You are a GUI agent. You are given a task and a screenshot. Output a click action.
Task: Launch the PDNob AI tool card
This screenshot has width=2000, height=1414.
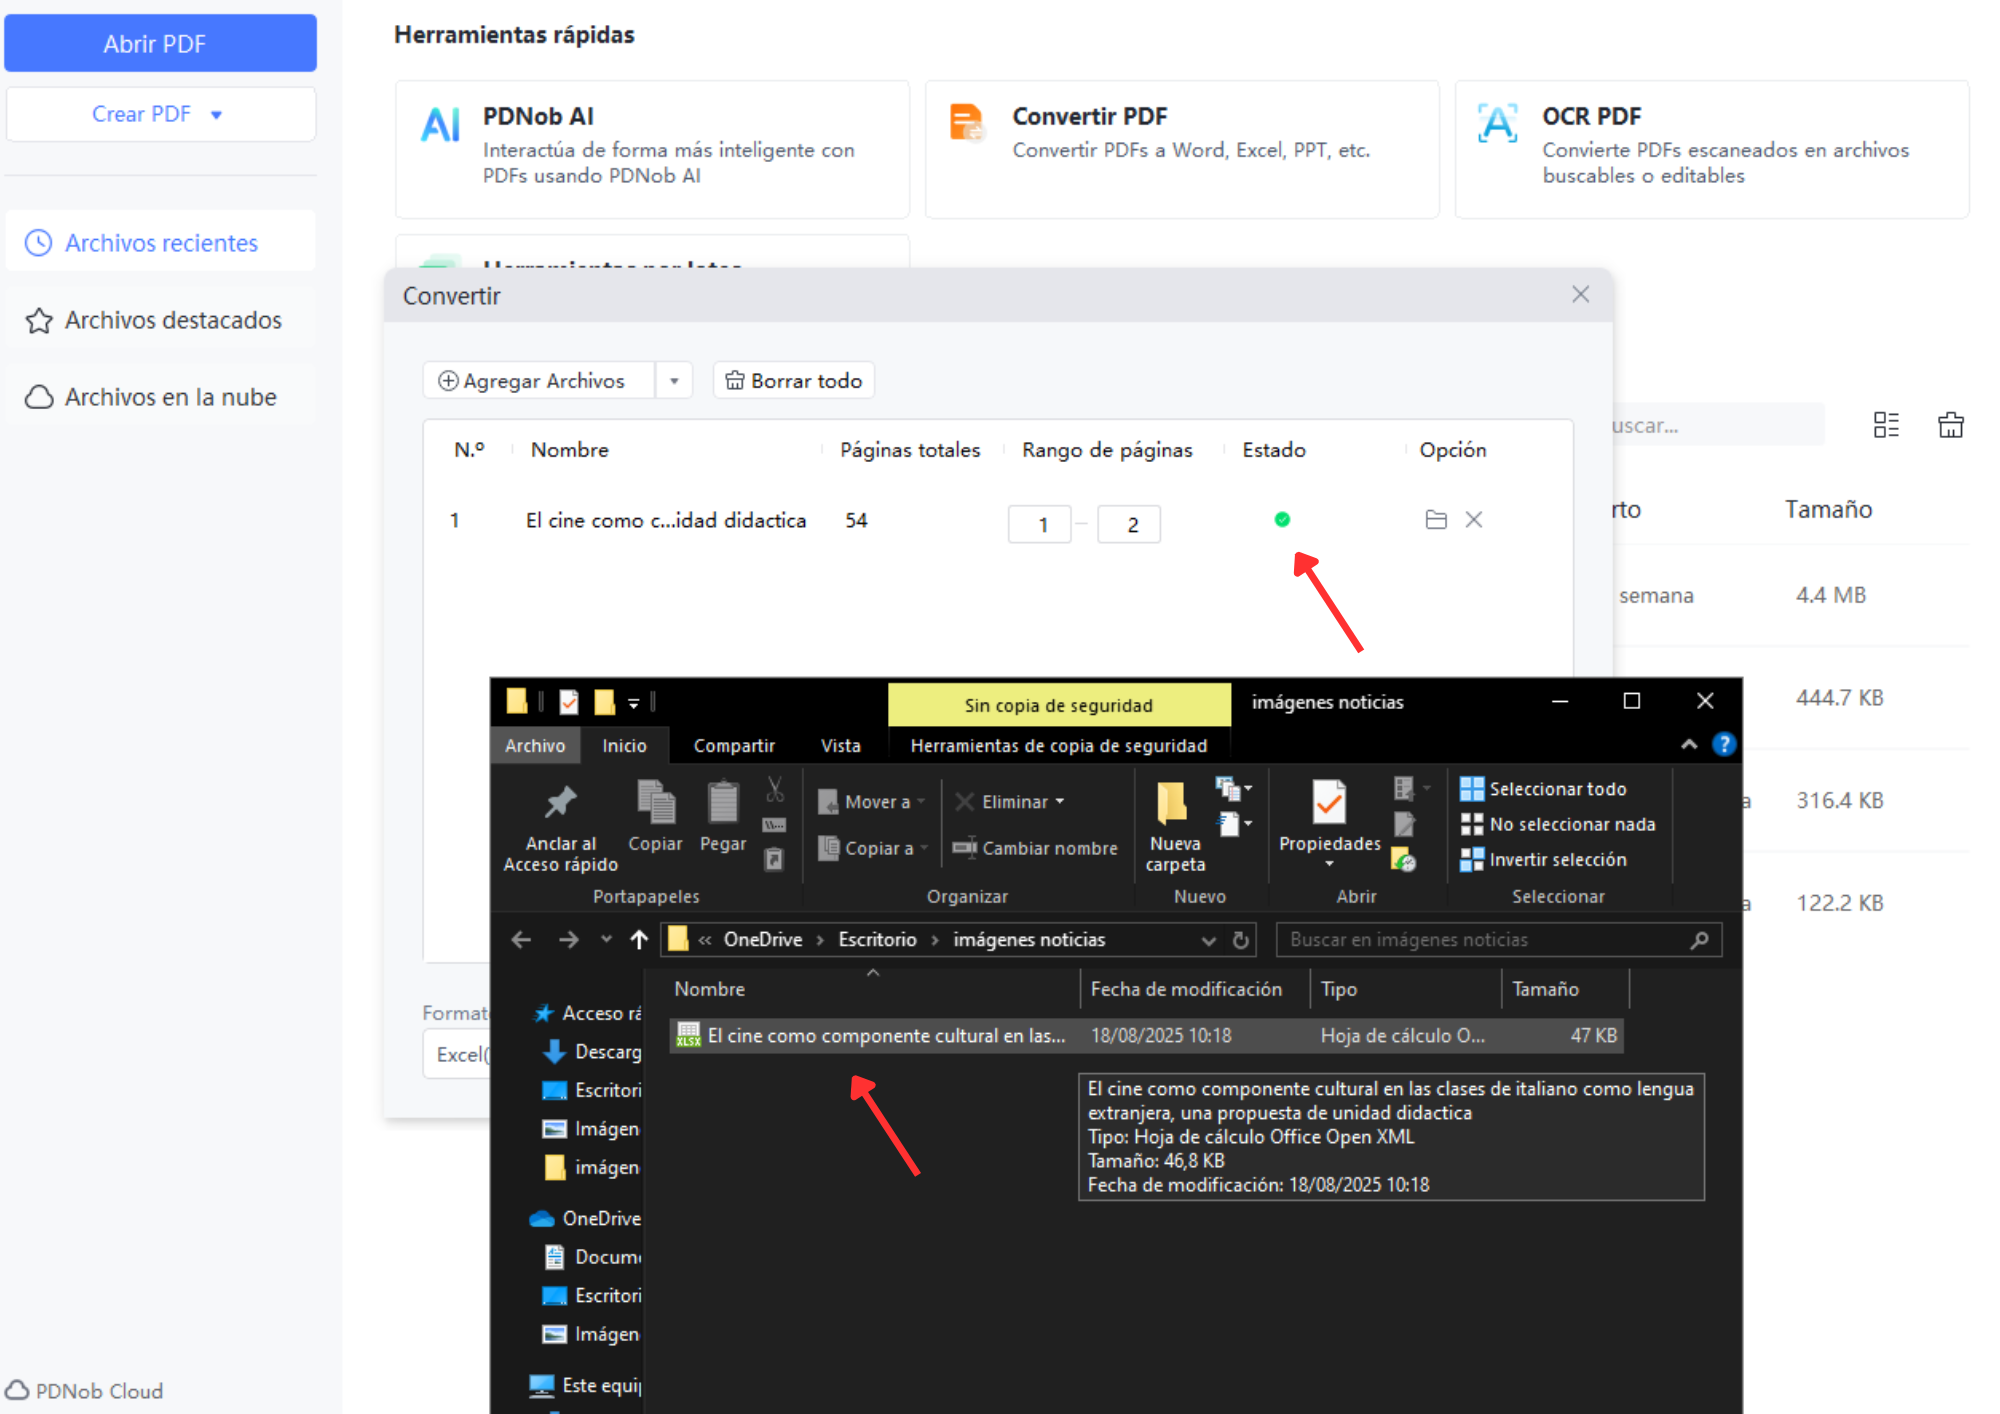[x=652, y=148]
